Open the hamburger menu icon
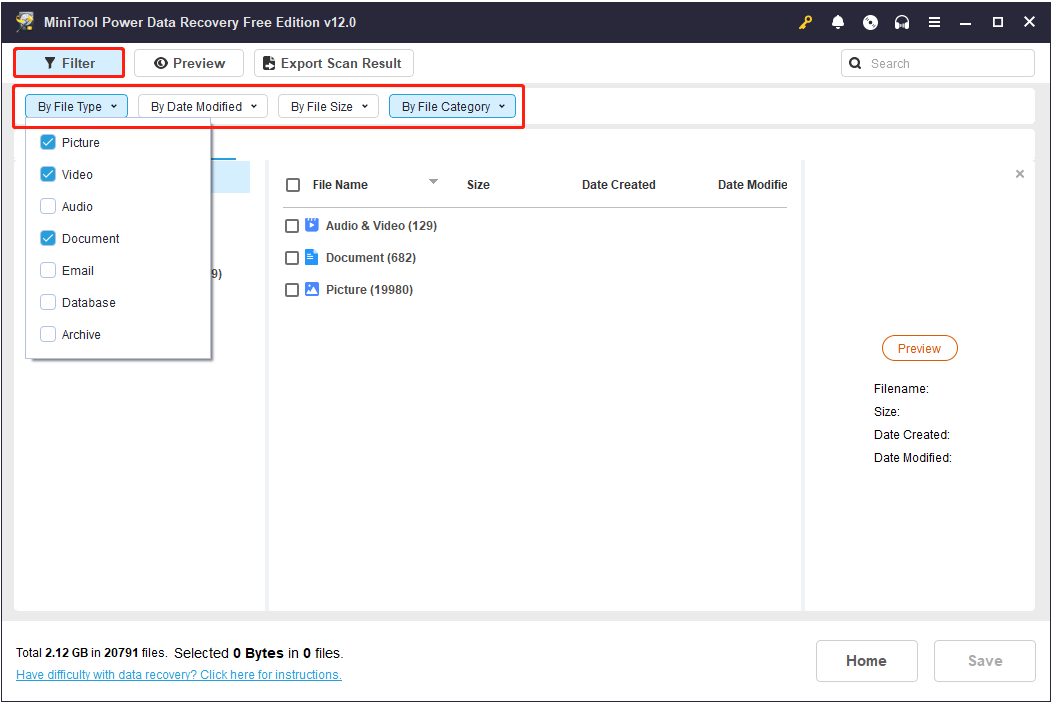The width and height of the screenshot is (1054, 704). coord(934,22)
